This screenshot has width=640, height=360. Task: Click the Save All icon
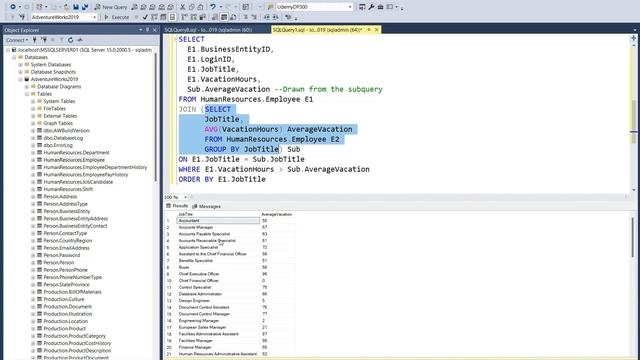click(x=85, y=7)
